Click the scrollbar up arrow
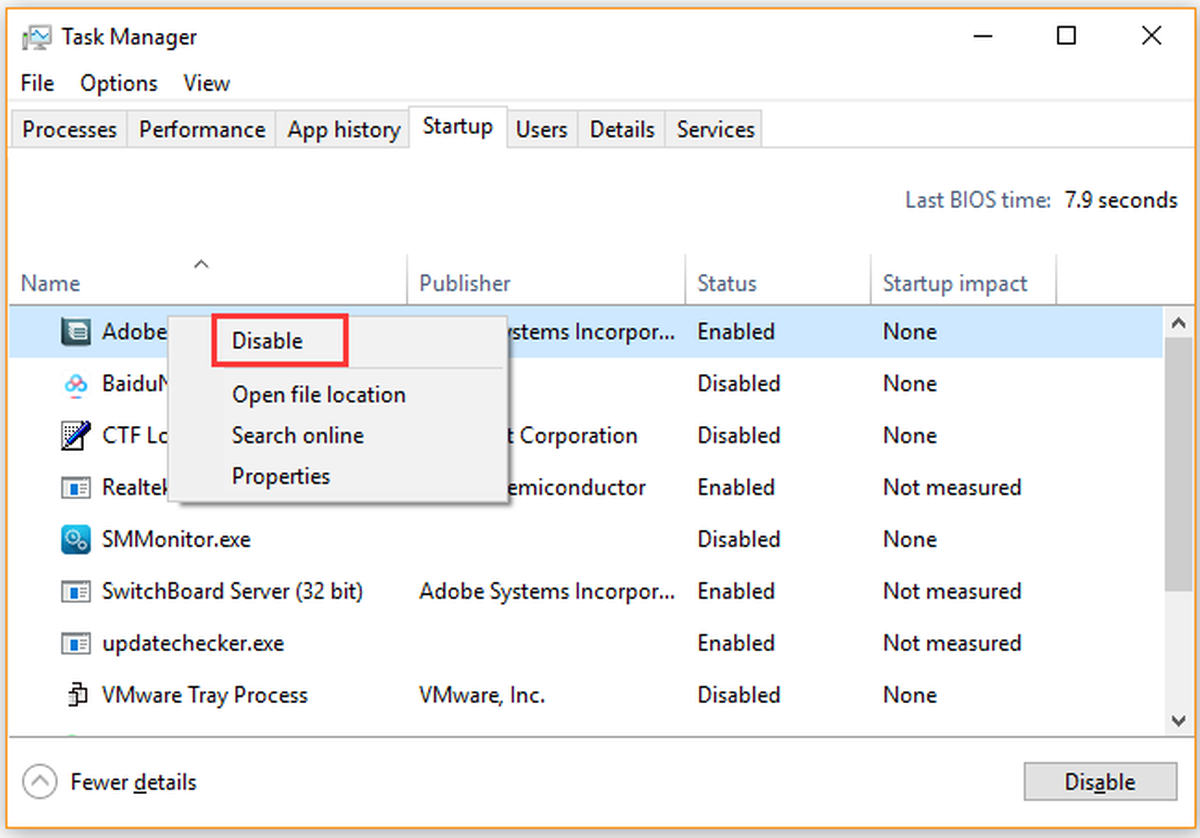This screenshot has height=838, width=1200. (1177, 323)
